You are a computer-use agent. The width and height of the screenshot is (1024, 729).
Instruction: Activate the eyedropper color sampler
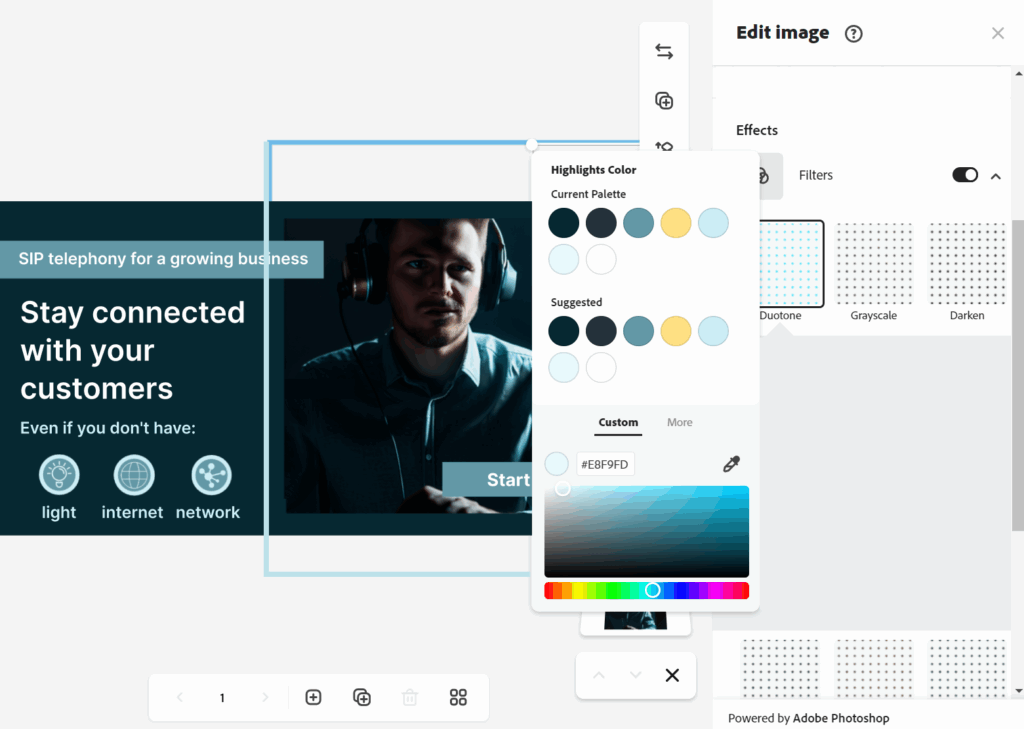(x=731, y=464)
